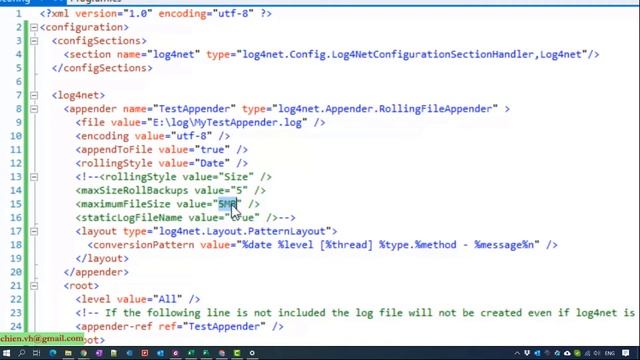Open the Outlook icon in the taskbar apps
Image resolution: width=640 pixels, height=360 pixels.
[160, 353]
